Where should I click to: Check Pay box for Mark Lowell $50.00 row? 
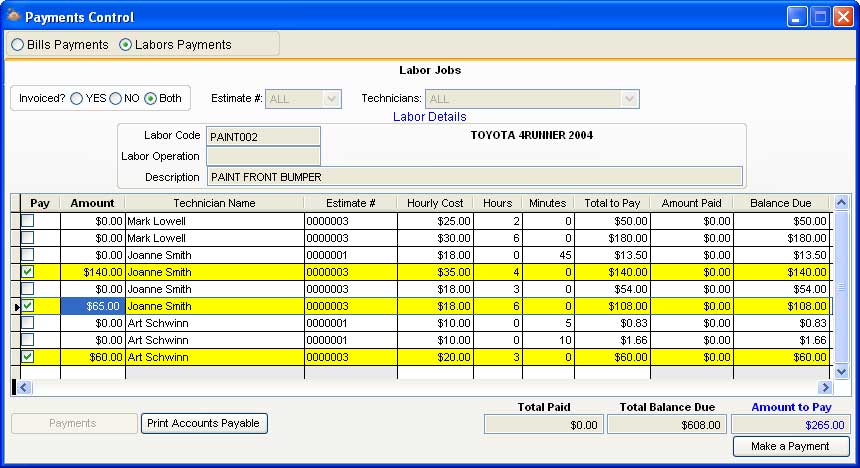pos(27,221)
